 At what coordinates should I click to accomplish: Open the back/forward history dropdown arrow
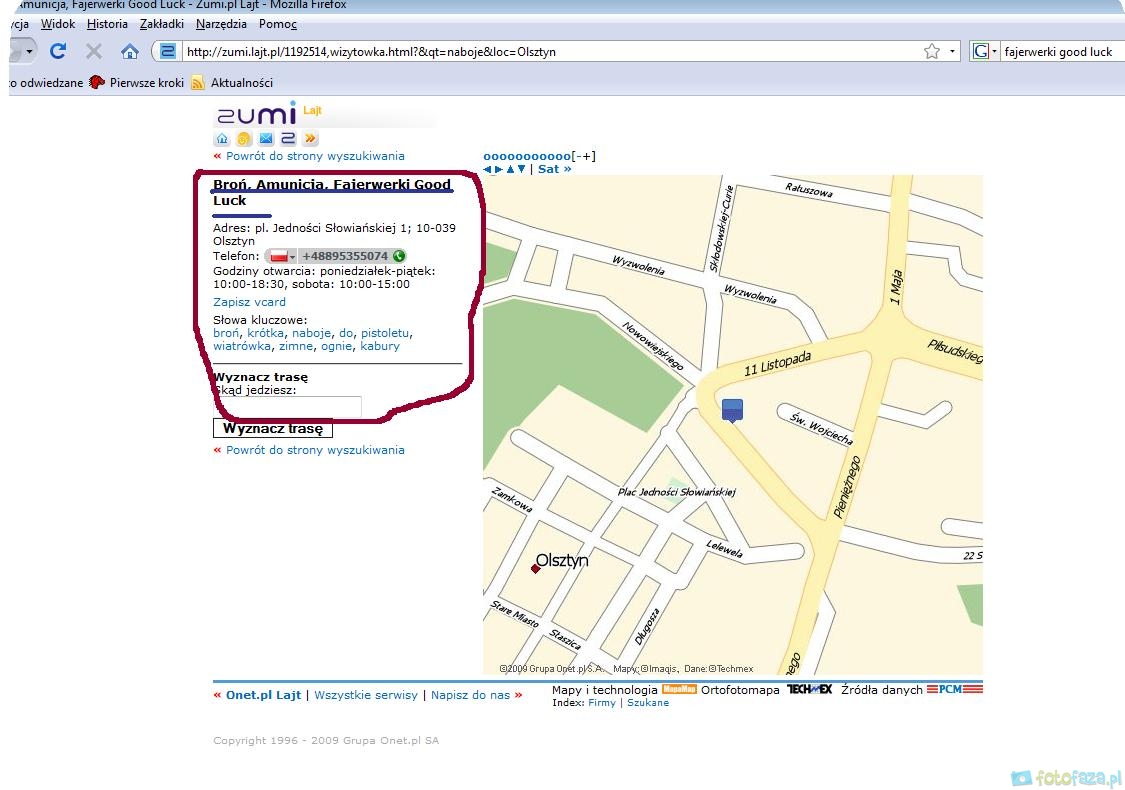coord(29,51)
